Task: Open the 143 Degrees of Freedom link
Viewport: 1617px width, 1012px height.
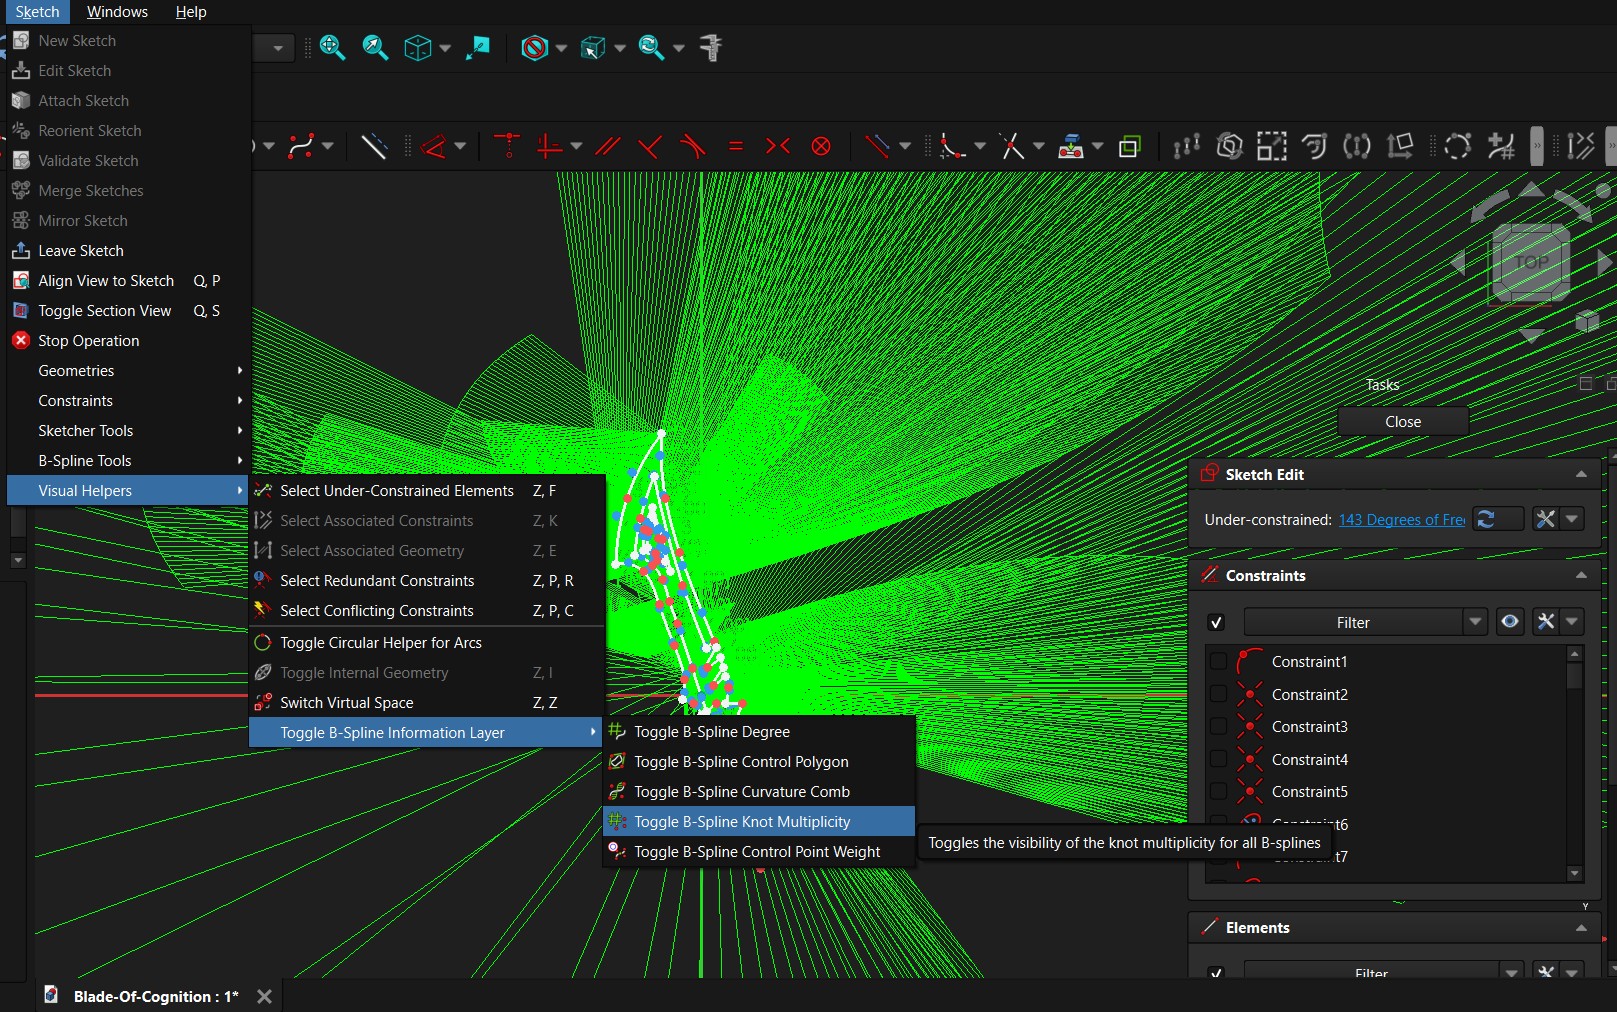Action: (1402, 519)
